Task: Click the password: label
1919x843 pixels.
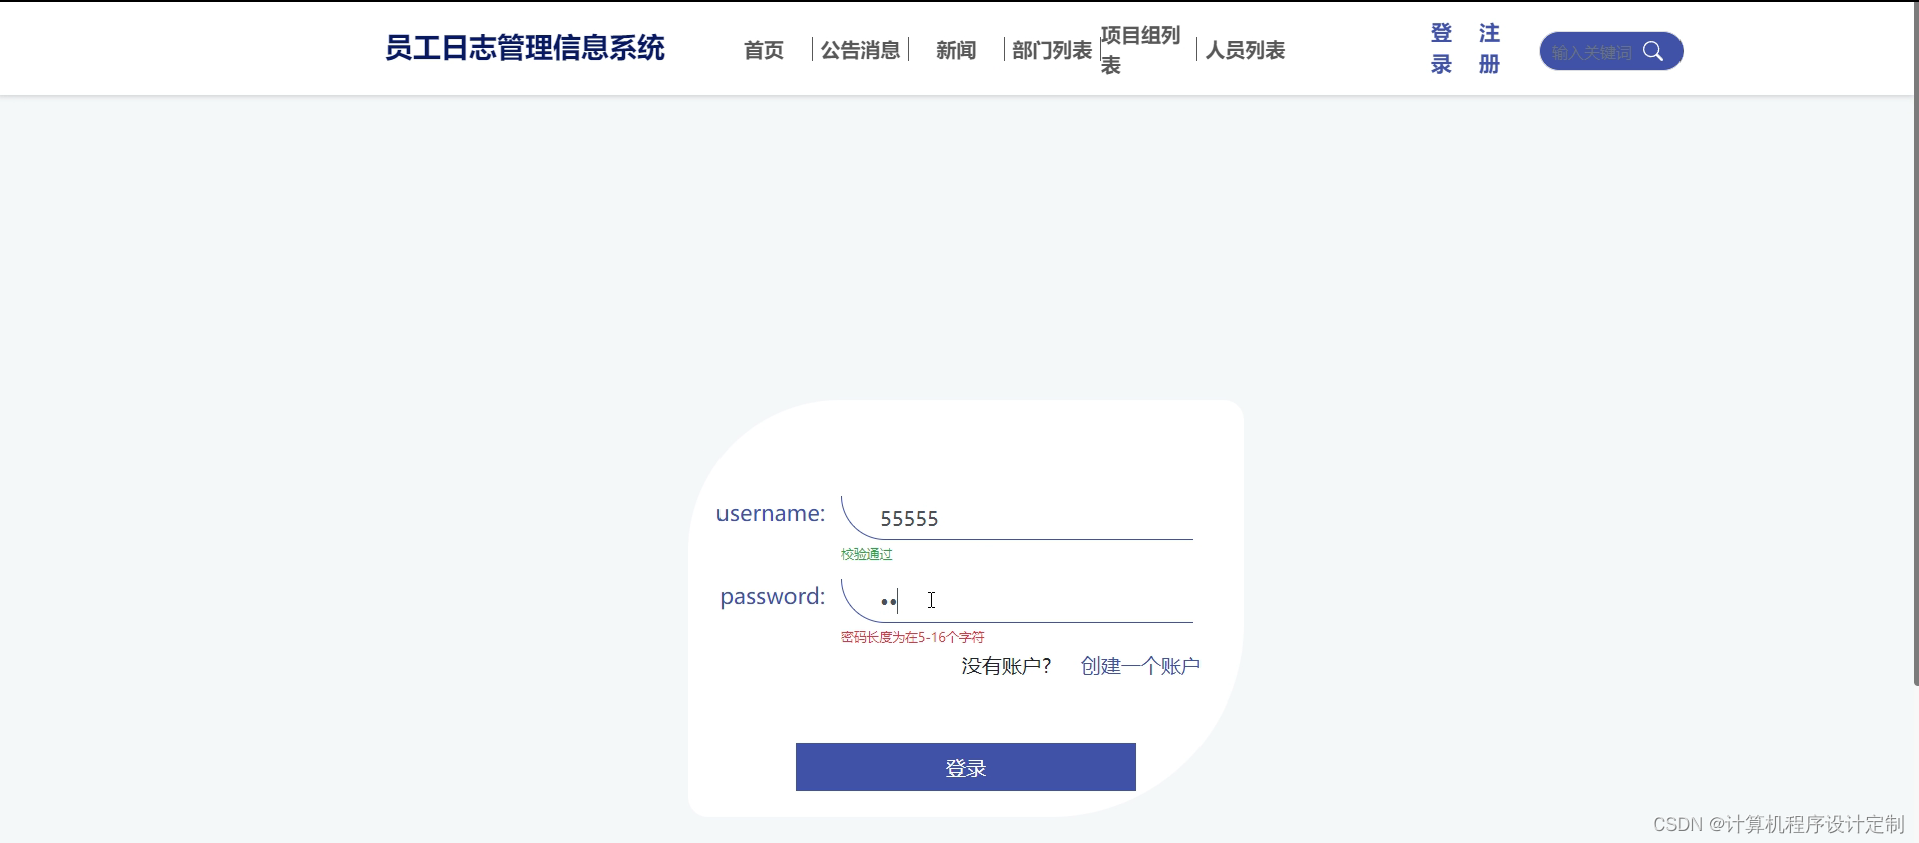Action: [x=773, y=597]
